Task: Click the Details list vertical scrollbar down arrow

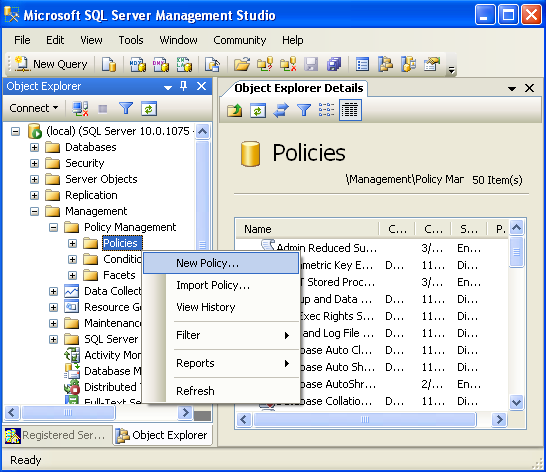Action: [x=516, y=403]
